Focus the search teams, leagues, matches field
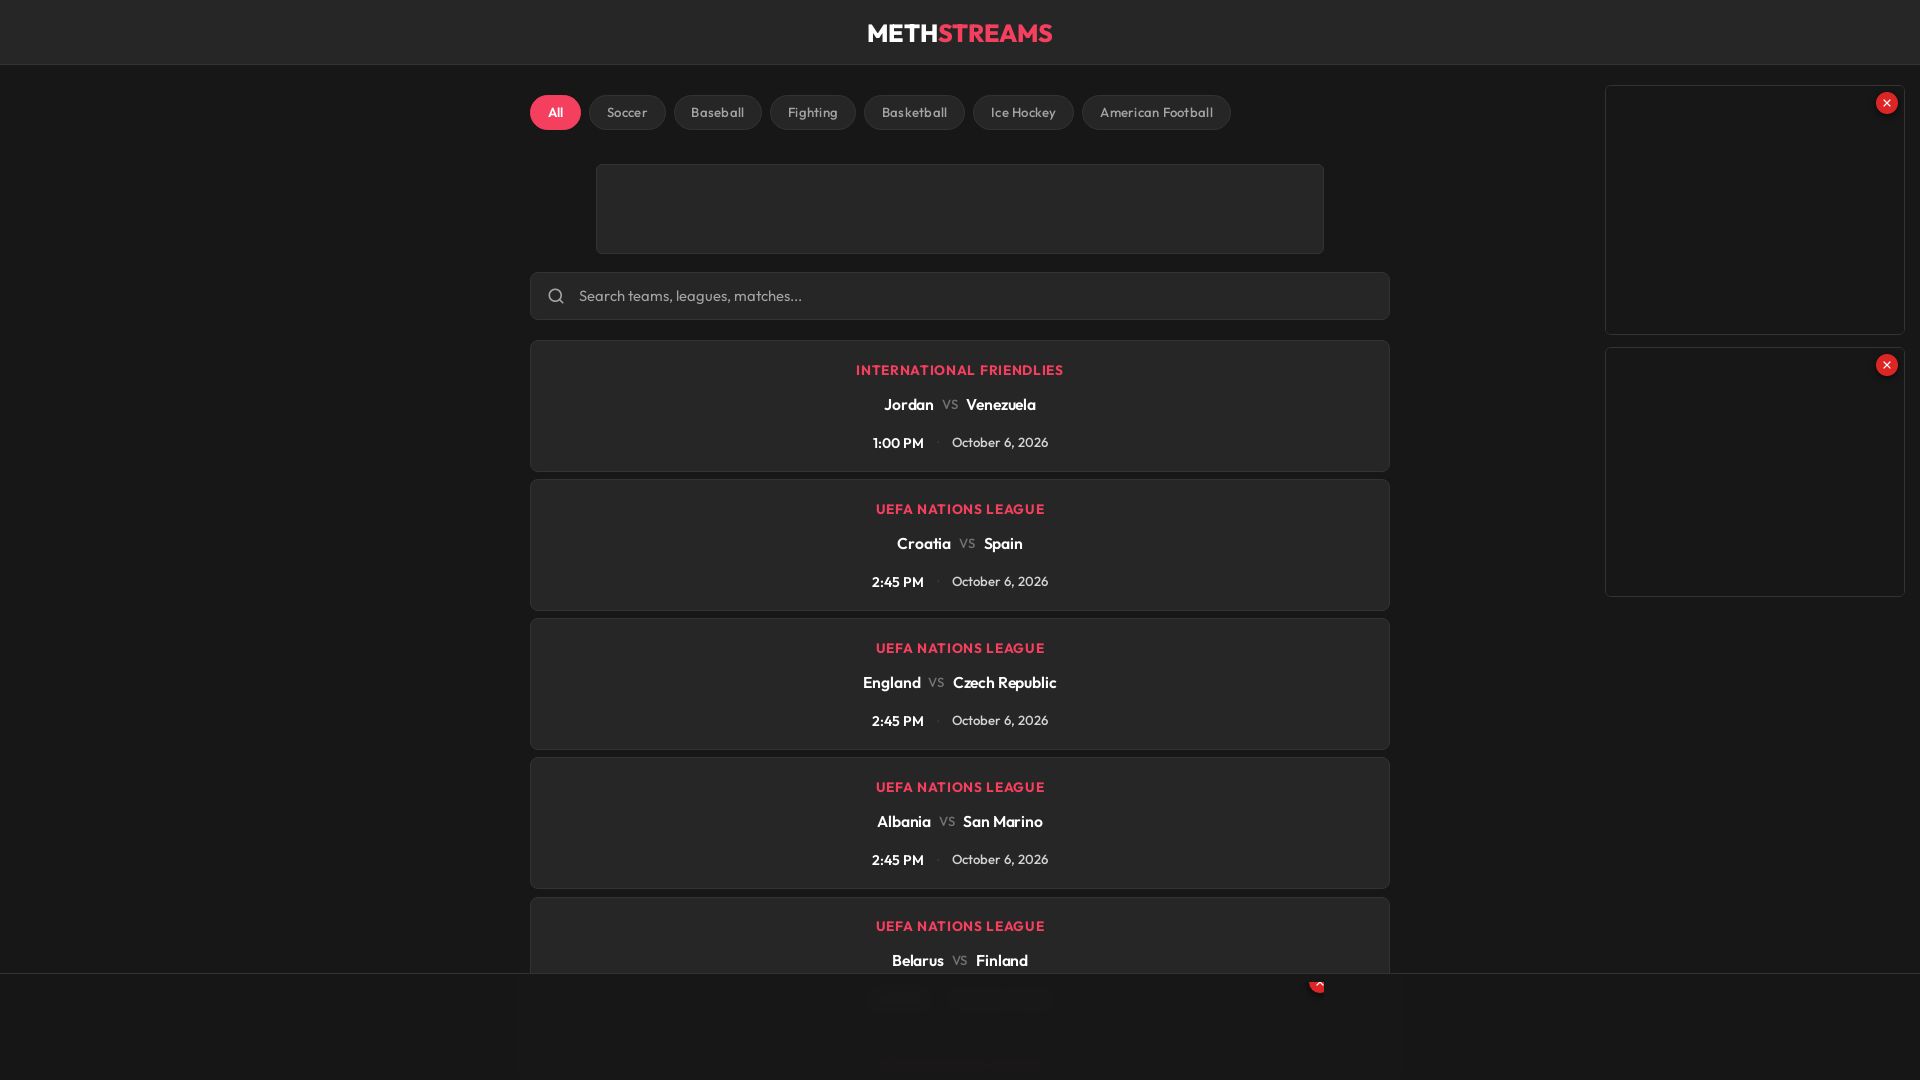The image size is (1920, 1080). (960, 296)
